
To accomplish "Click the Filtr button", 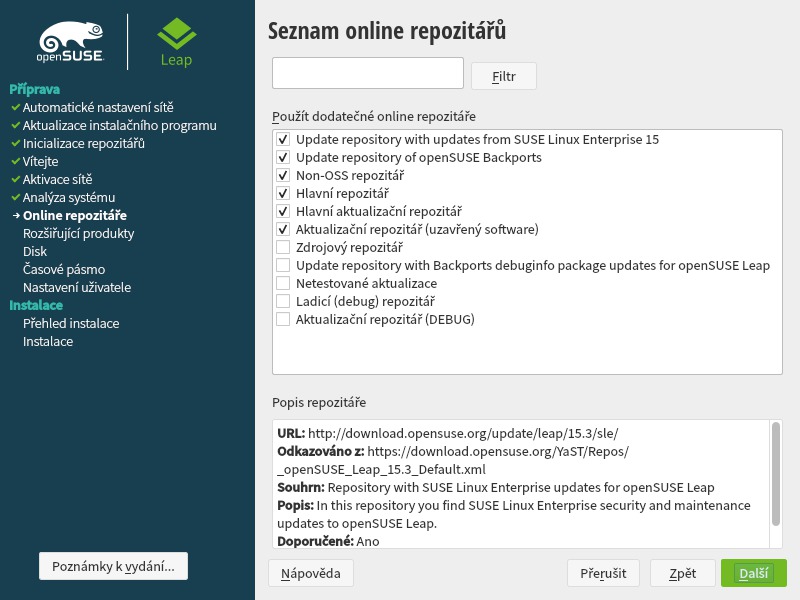I will [x=504, y=76].
